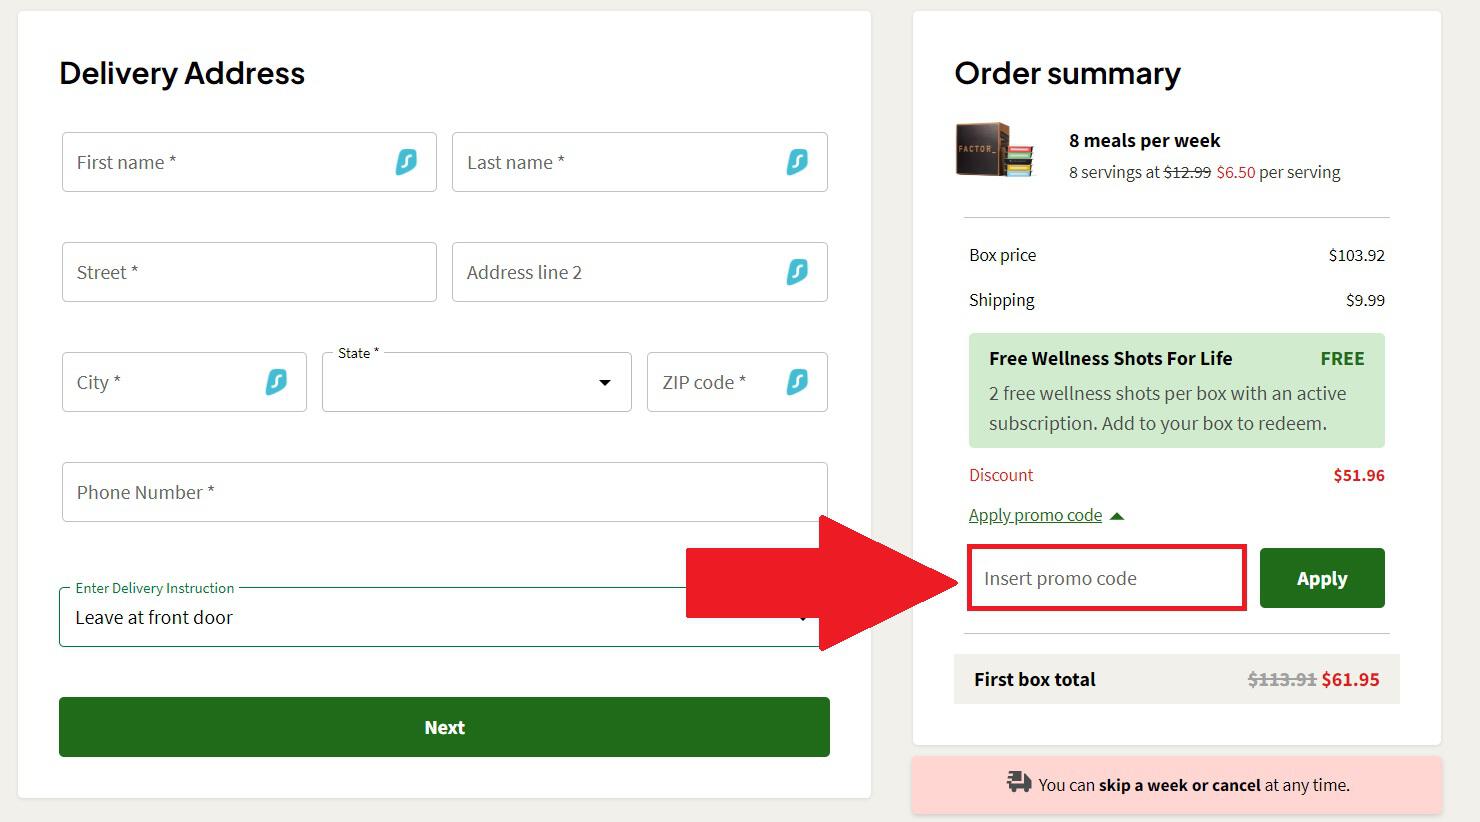Click the autofill icon in ZIP code field
The image size is (1480, 822).
(797, 382)
